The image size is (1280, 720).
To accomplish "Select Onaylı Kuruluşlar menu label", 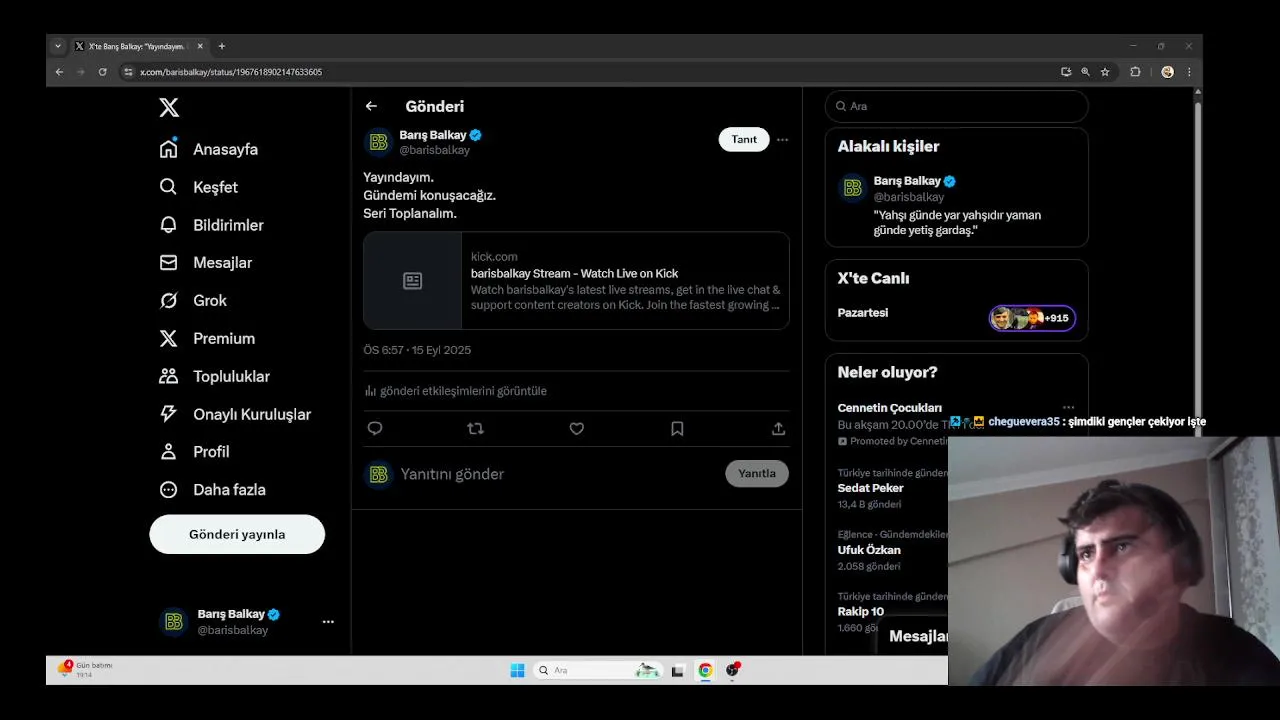I will [x=252, y=414].
